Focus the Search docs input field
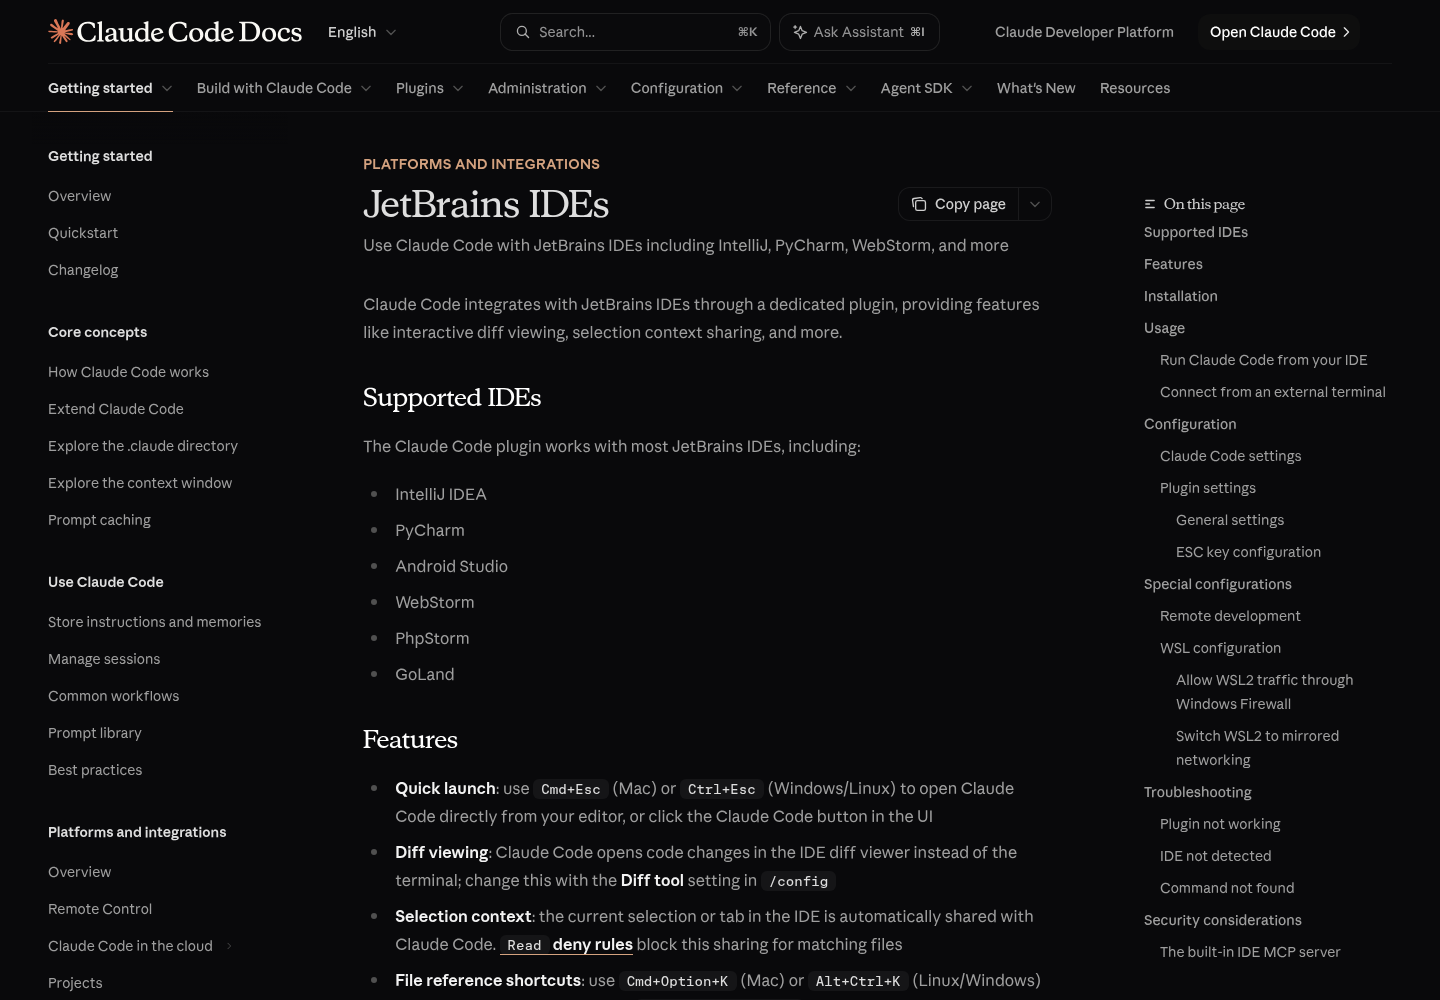The width and height of the screenshot is (1440, 1000). click(635, 32)
